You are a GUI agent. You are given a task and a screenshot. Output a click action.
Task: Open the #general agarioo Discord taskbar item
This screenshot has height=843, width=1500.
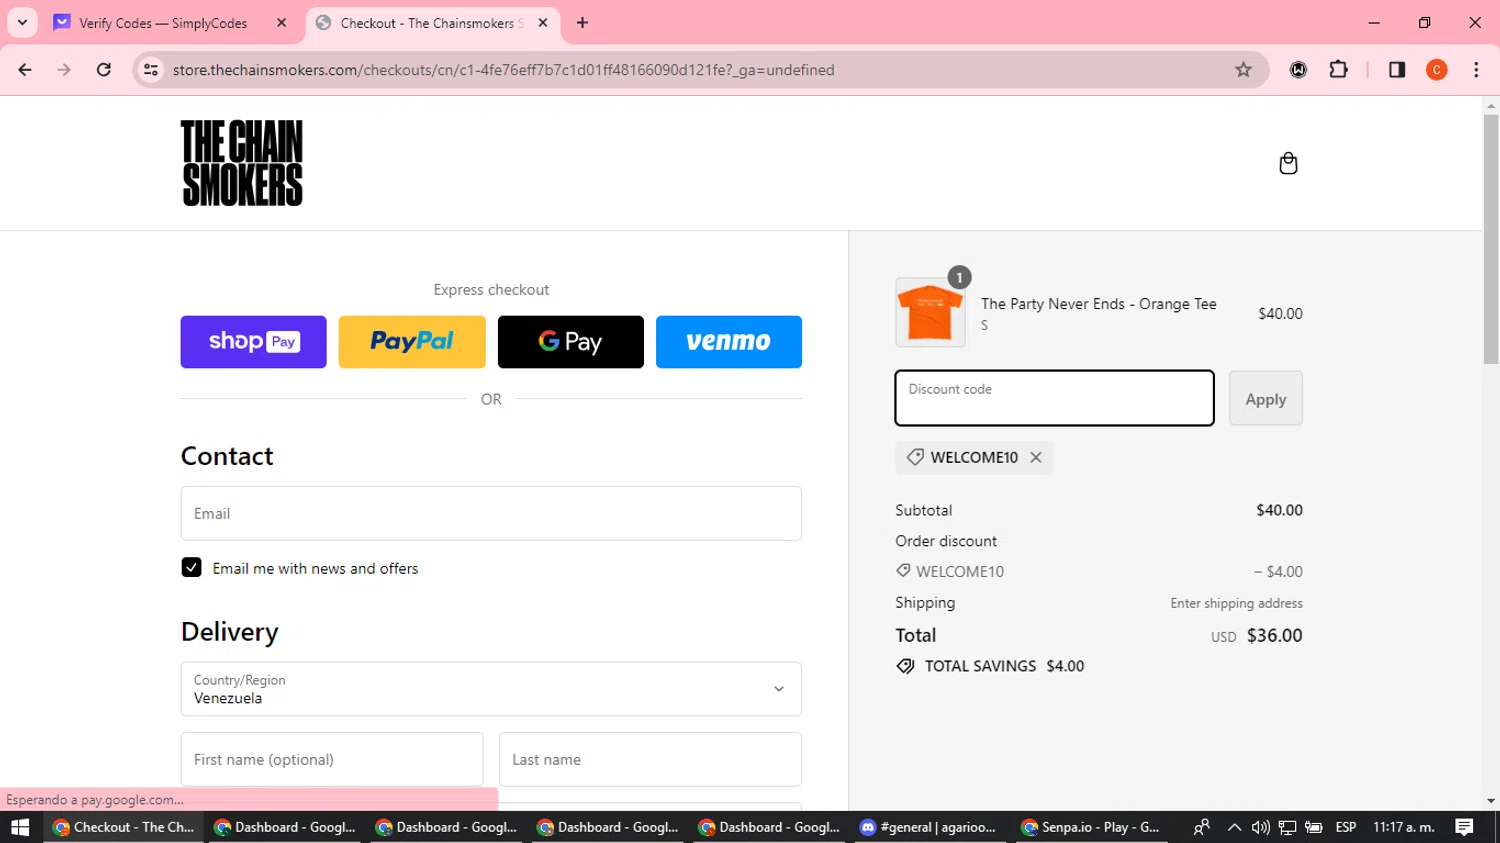pos(929,827)
